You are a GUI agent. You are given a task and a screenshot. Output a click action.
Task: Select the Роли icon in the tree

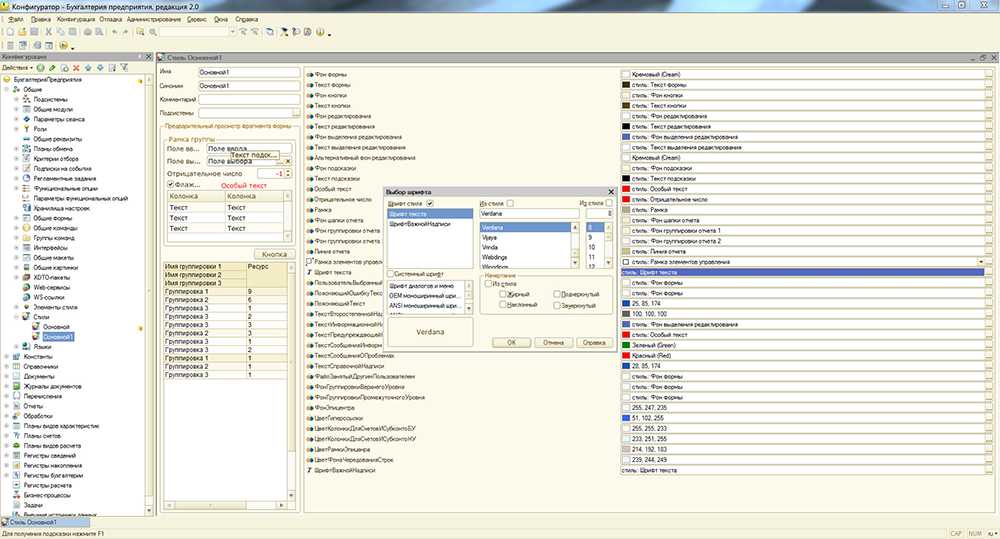[x=27, y=129]
